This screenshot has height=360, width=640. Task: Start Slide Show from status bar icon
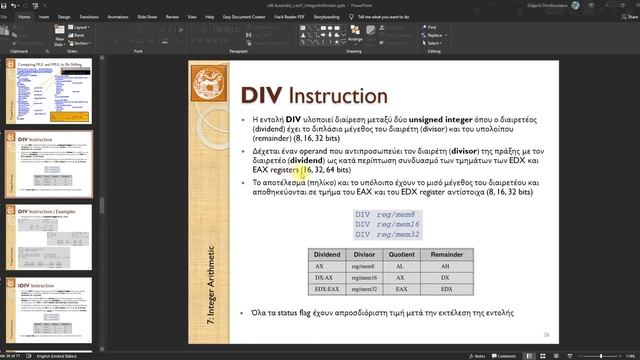click(x=570, y=356)
